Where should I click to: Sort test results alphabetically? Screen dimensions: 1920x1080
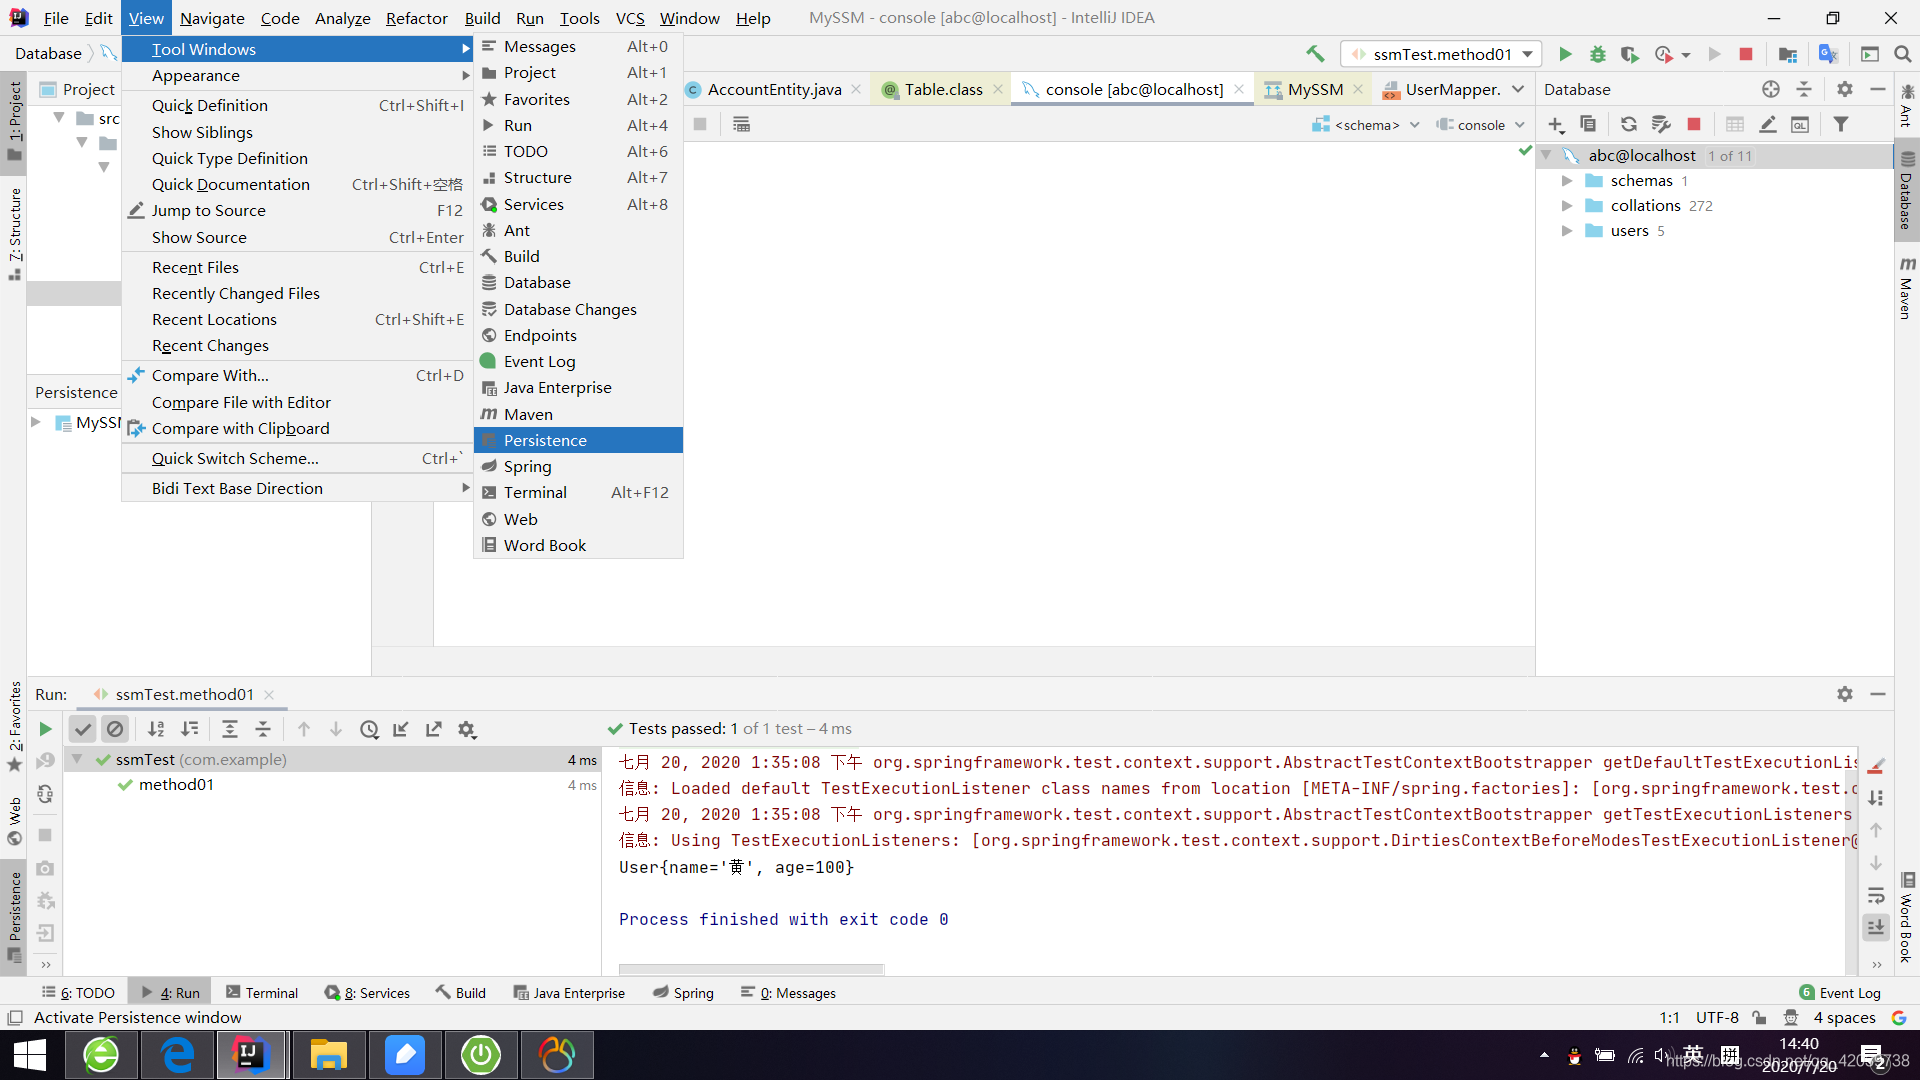pos(156,729)
